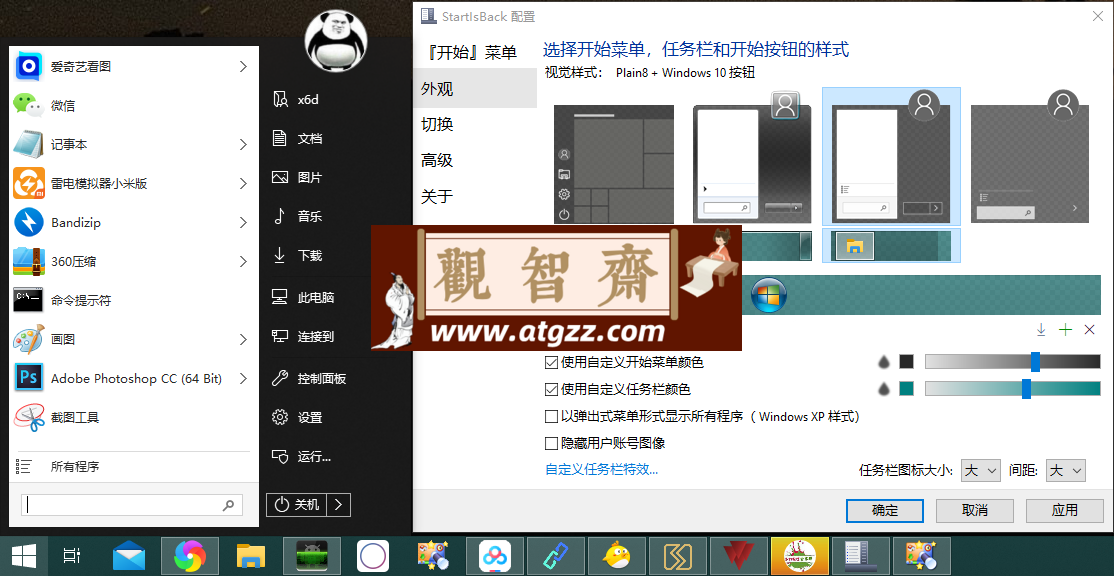Click droplet icon beside start menu color
Screen dimensions: 1114x576
coord(885,362)
